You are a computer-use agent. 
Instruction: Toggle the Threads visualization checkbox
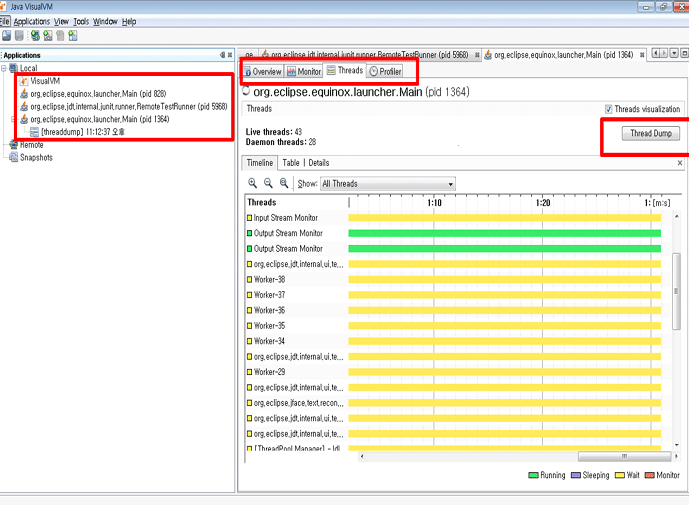tap(609, 109)
